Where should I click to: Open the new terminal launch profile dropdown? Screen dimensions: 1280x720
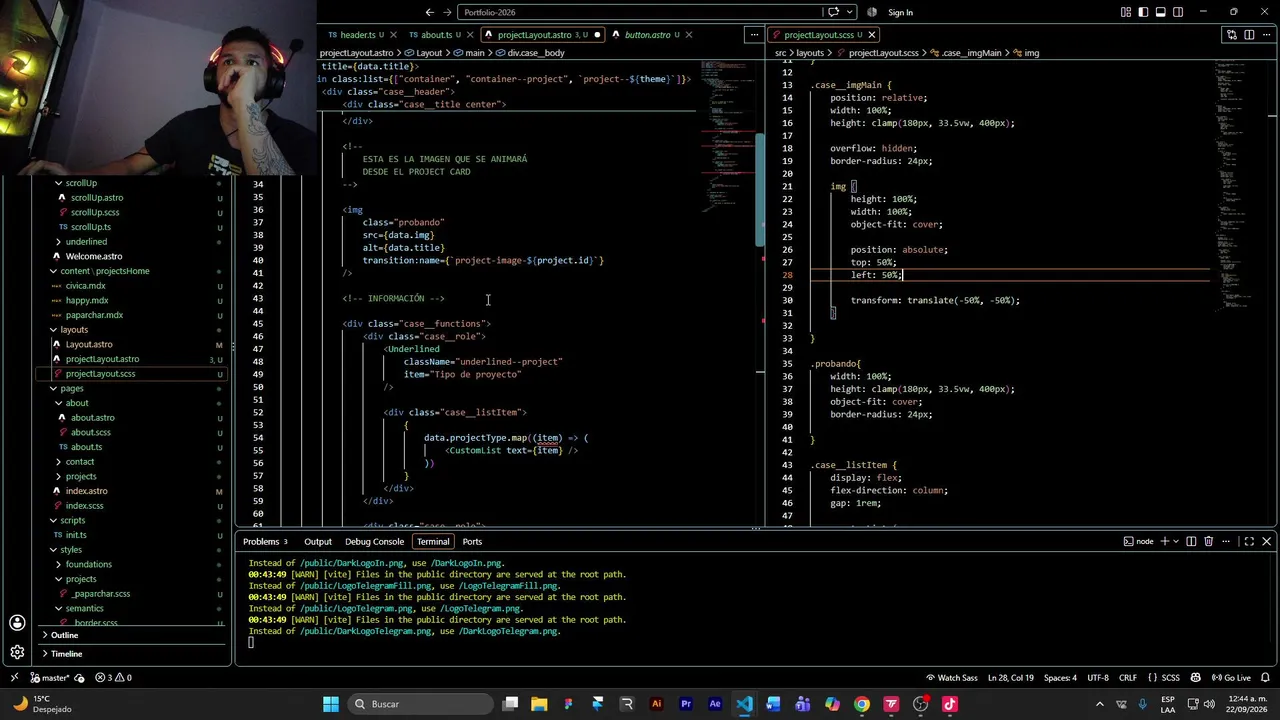coord(1177,541)
